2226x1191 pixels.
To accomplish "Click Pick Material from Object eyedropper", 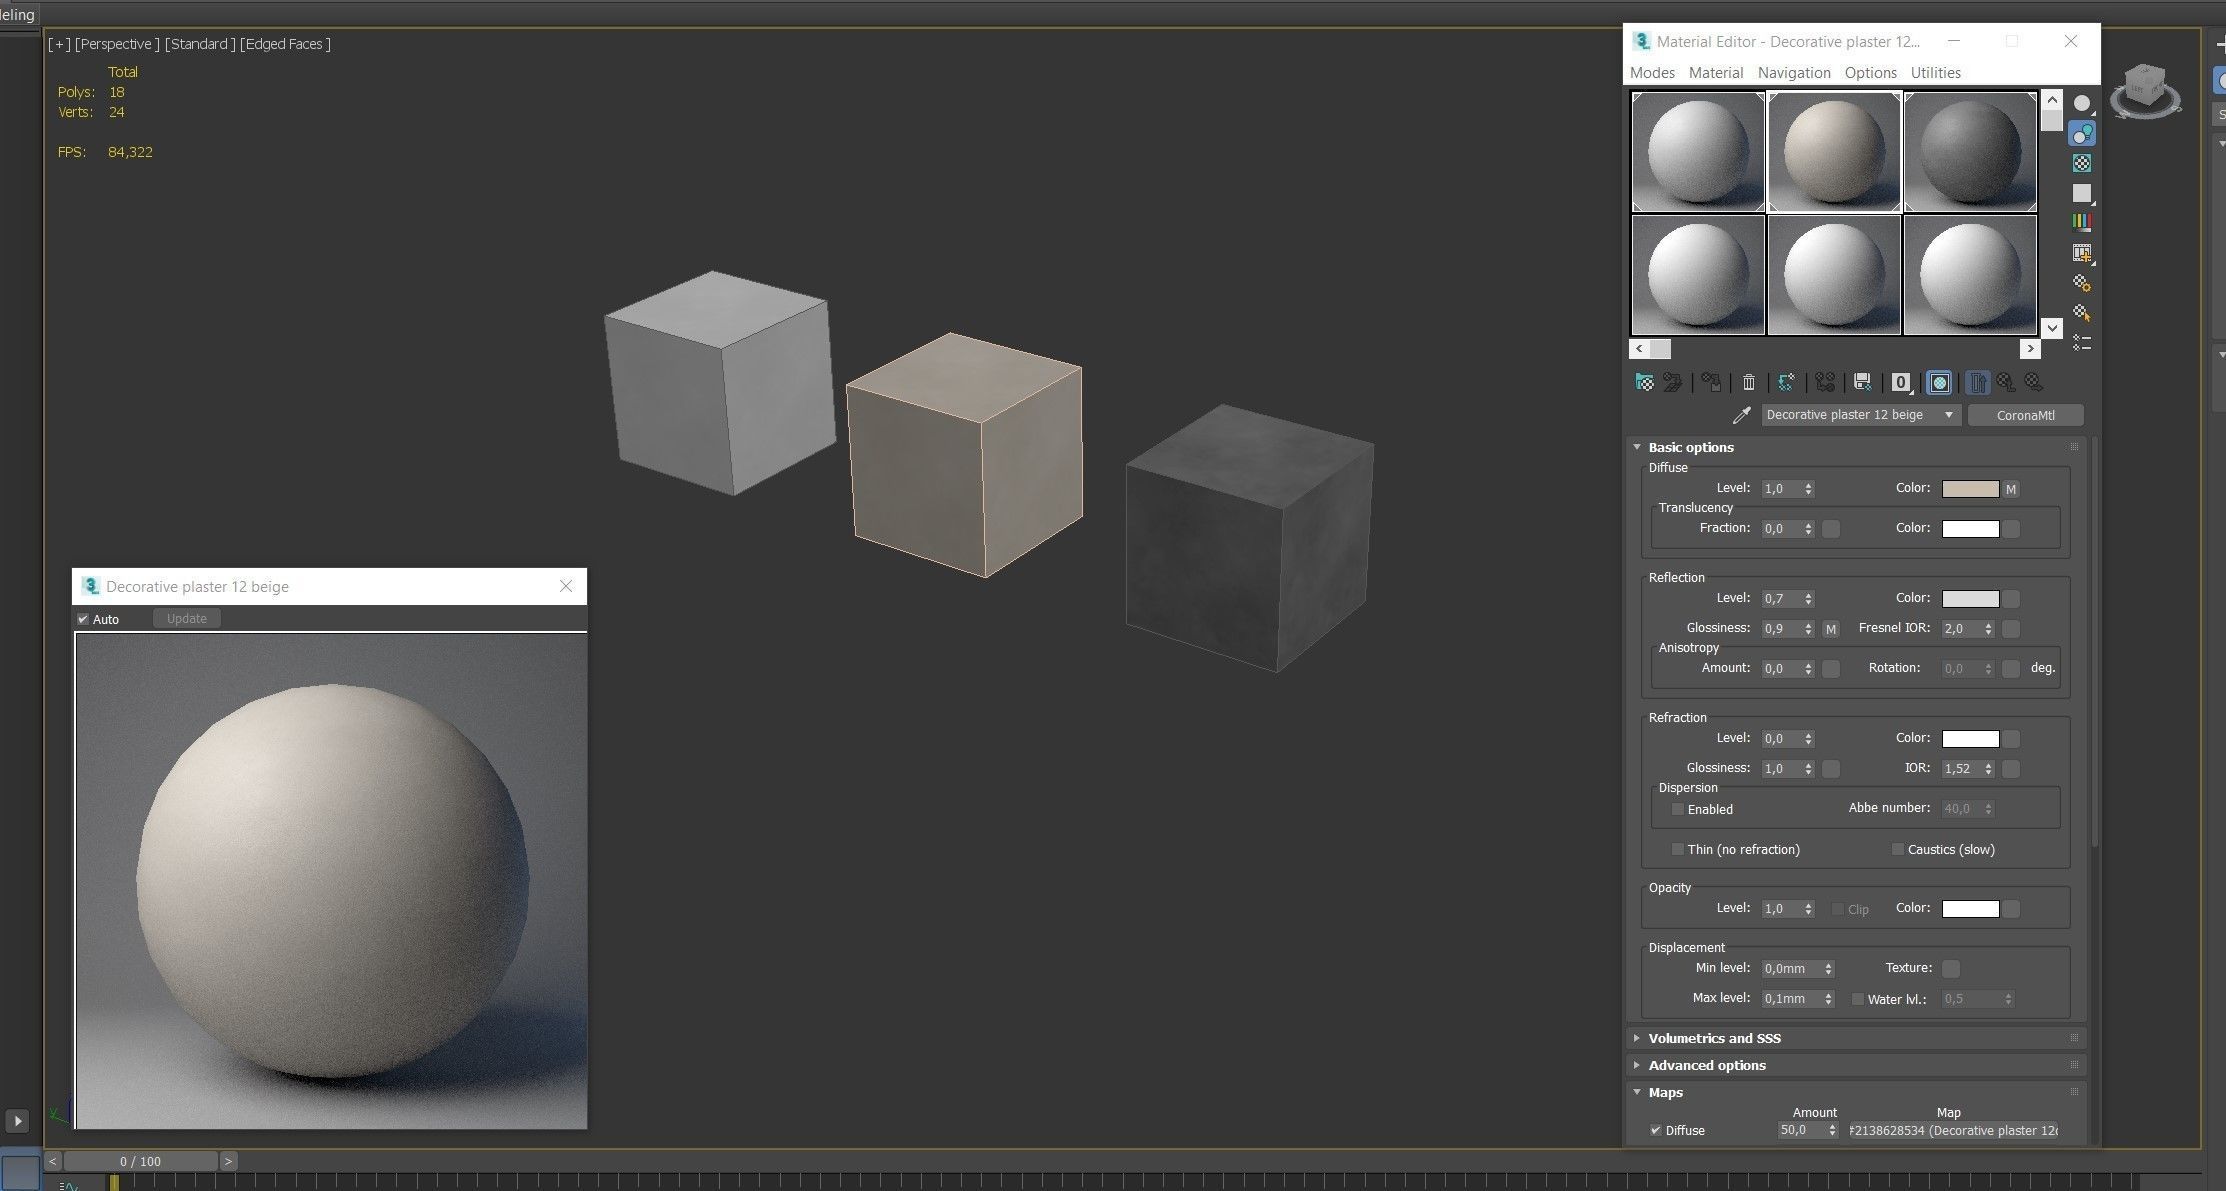I will point(1741,415).
